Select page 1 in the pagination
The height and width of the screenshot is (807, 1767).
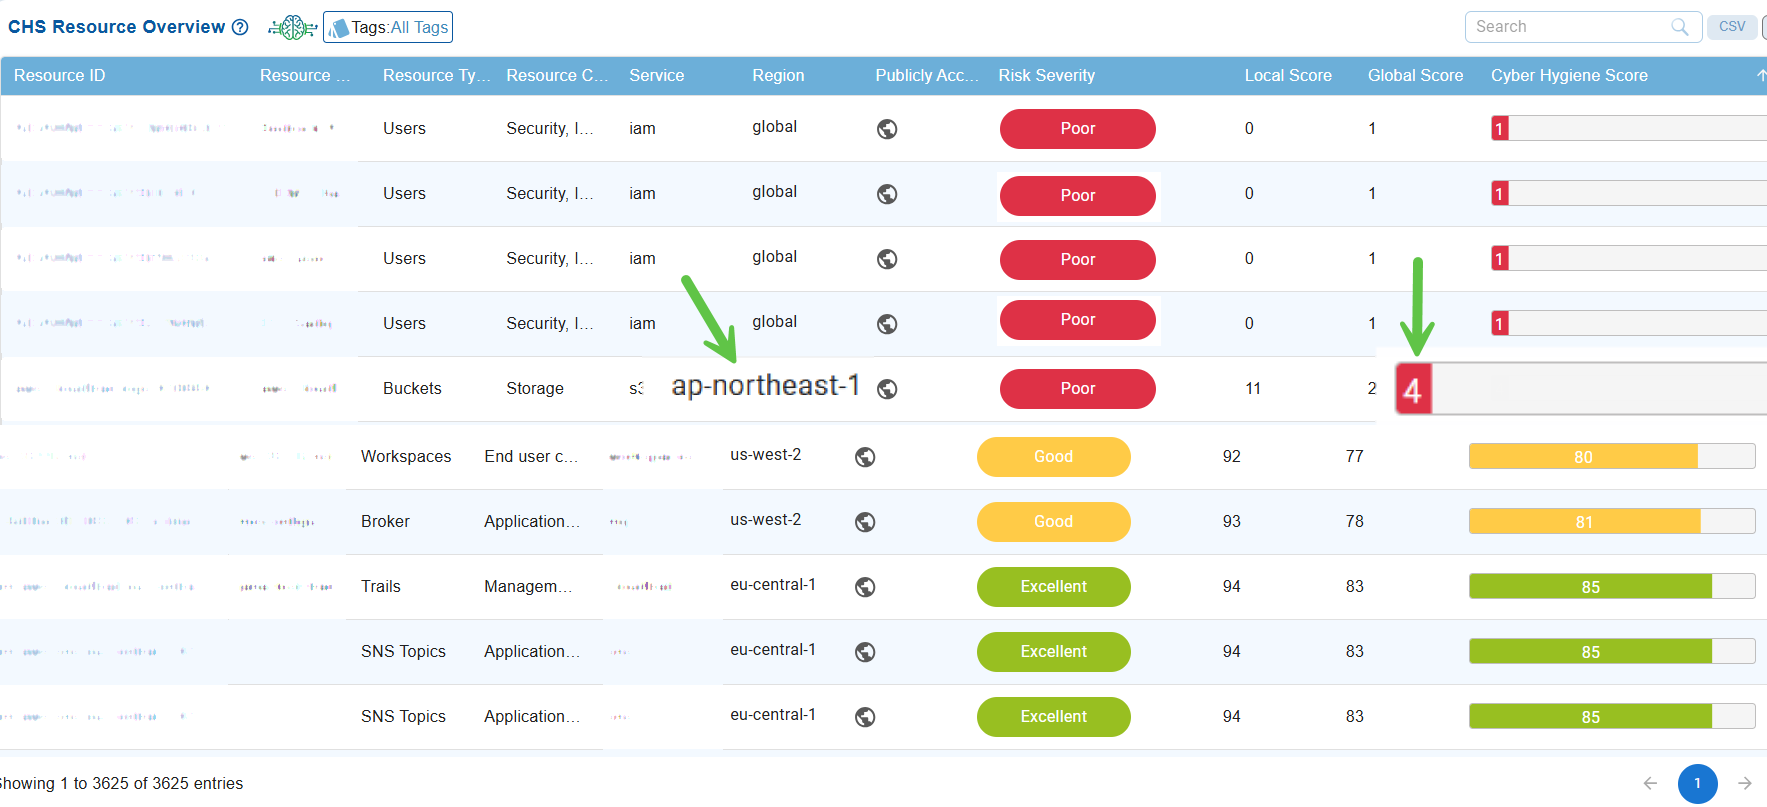click(1697, 783)
